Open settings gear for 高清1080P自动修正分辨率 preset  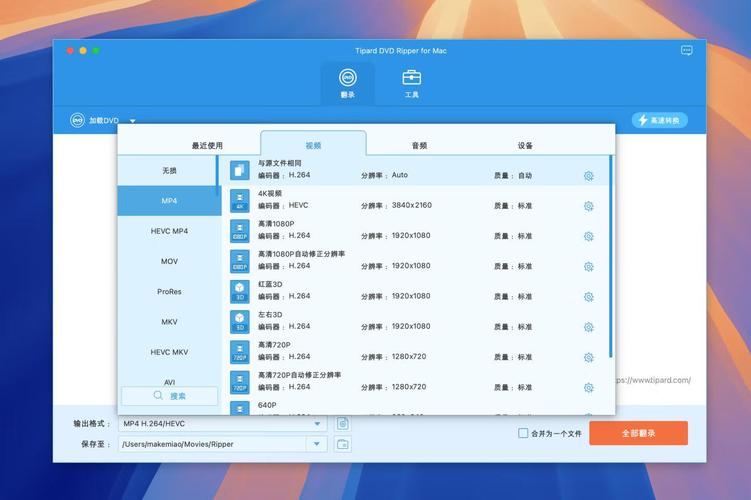pyautogui.click(x=589, y=266)
